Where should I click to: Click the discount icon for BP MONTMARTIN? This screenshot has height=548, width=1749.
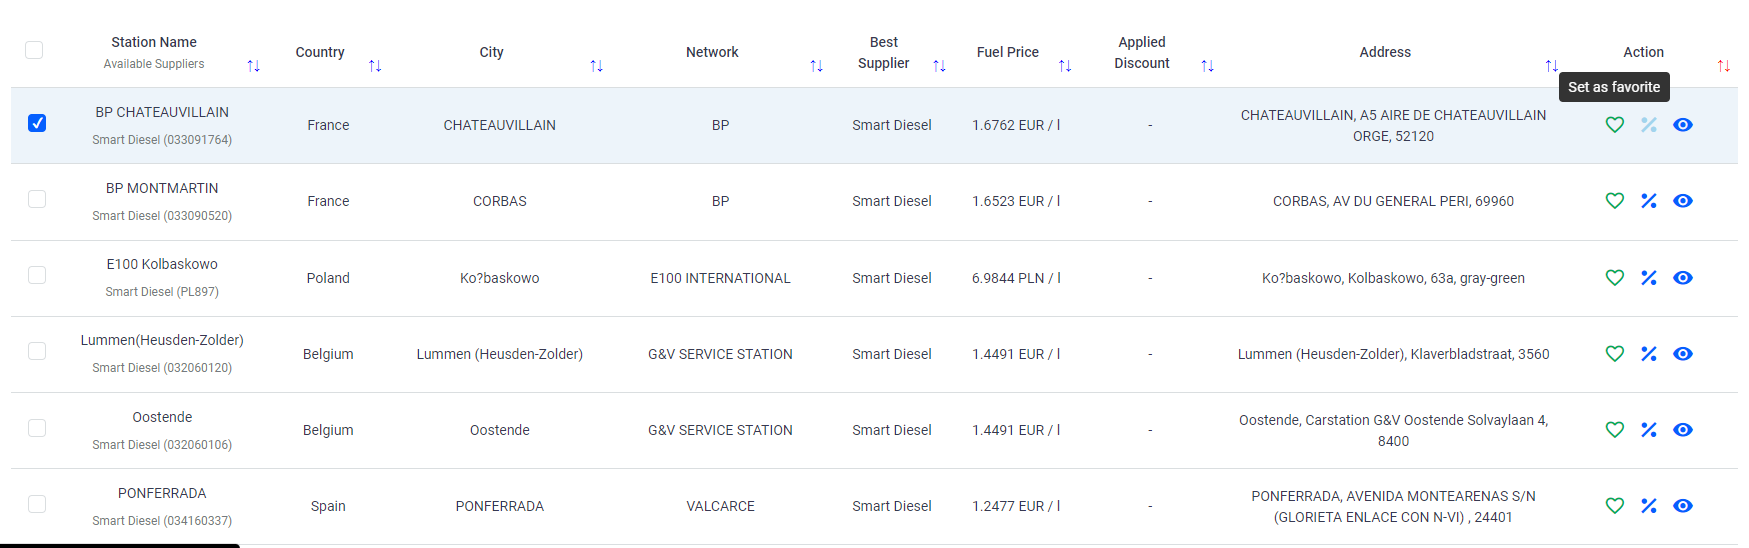(1648, 201)
